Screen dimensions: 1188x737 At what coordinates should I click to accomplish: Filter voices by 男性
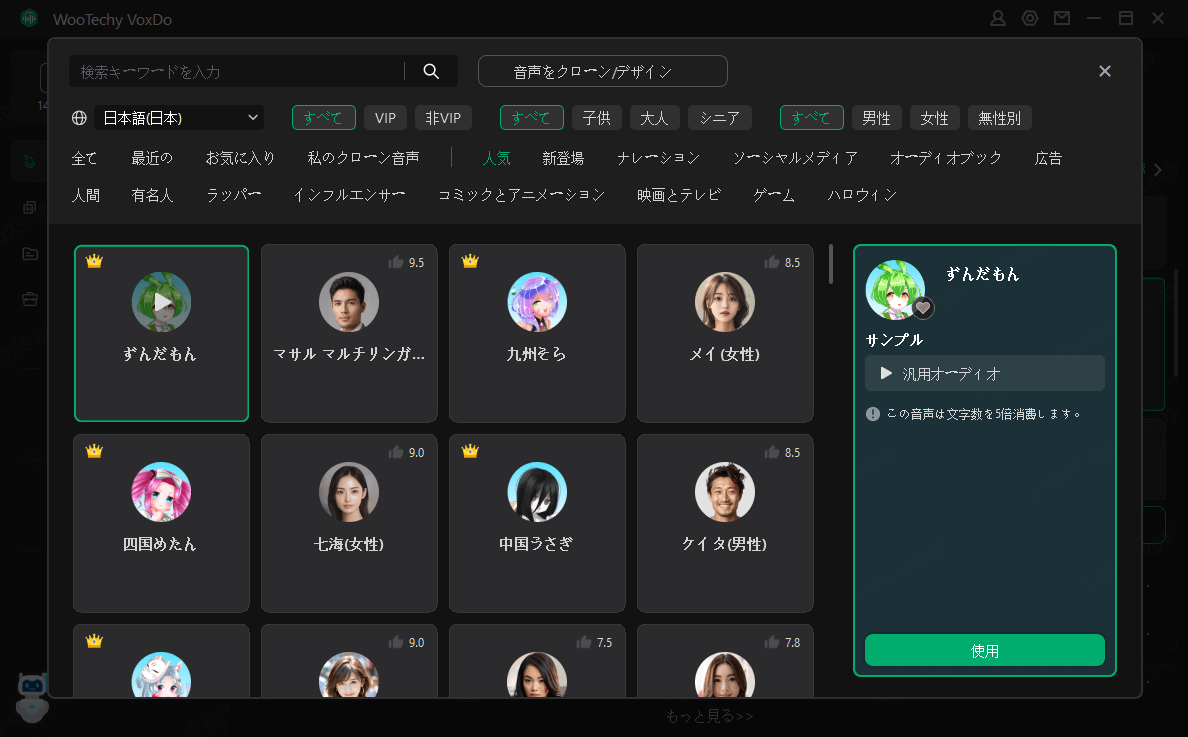point(876,118)
